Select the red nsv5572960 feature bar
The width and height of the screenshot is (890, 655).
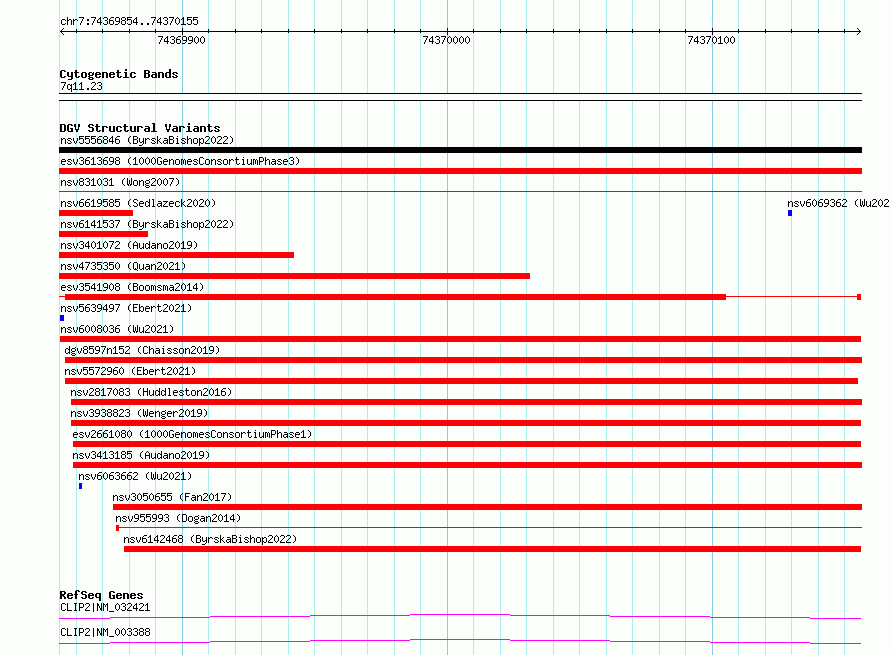tap(461, 381)
